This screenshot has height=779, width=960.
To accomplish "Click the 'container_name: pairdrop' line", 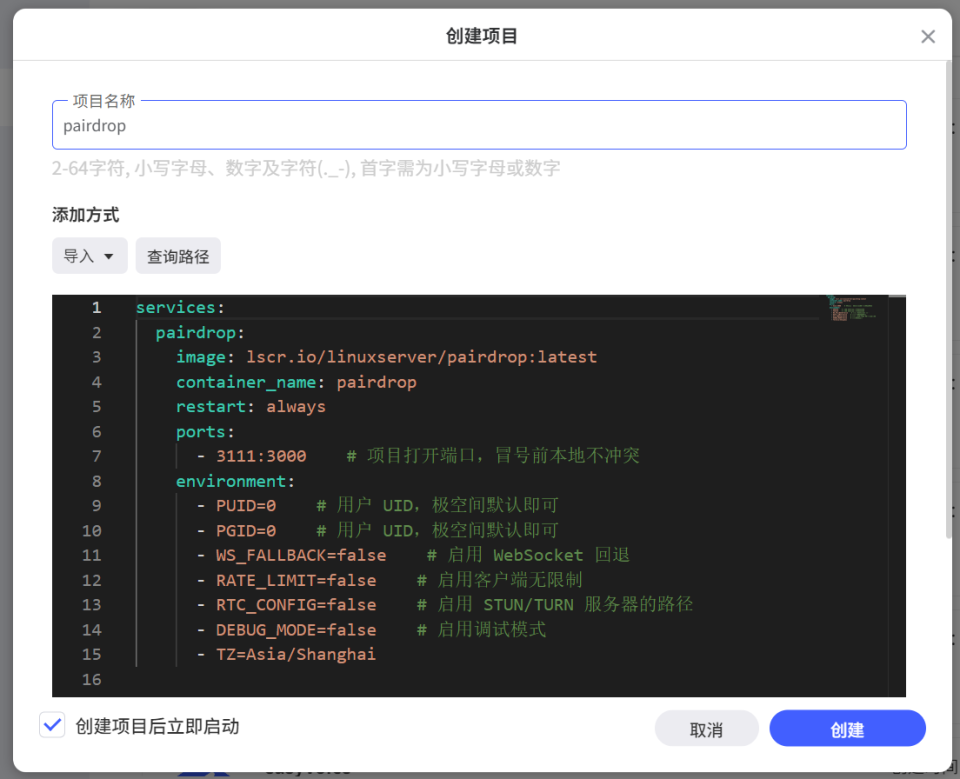I will (296, 382).
